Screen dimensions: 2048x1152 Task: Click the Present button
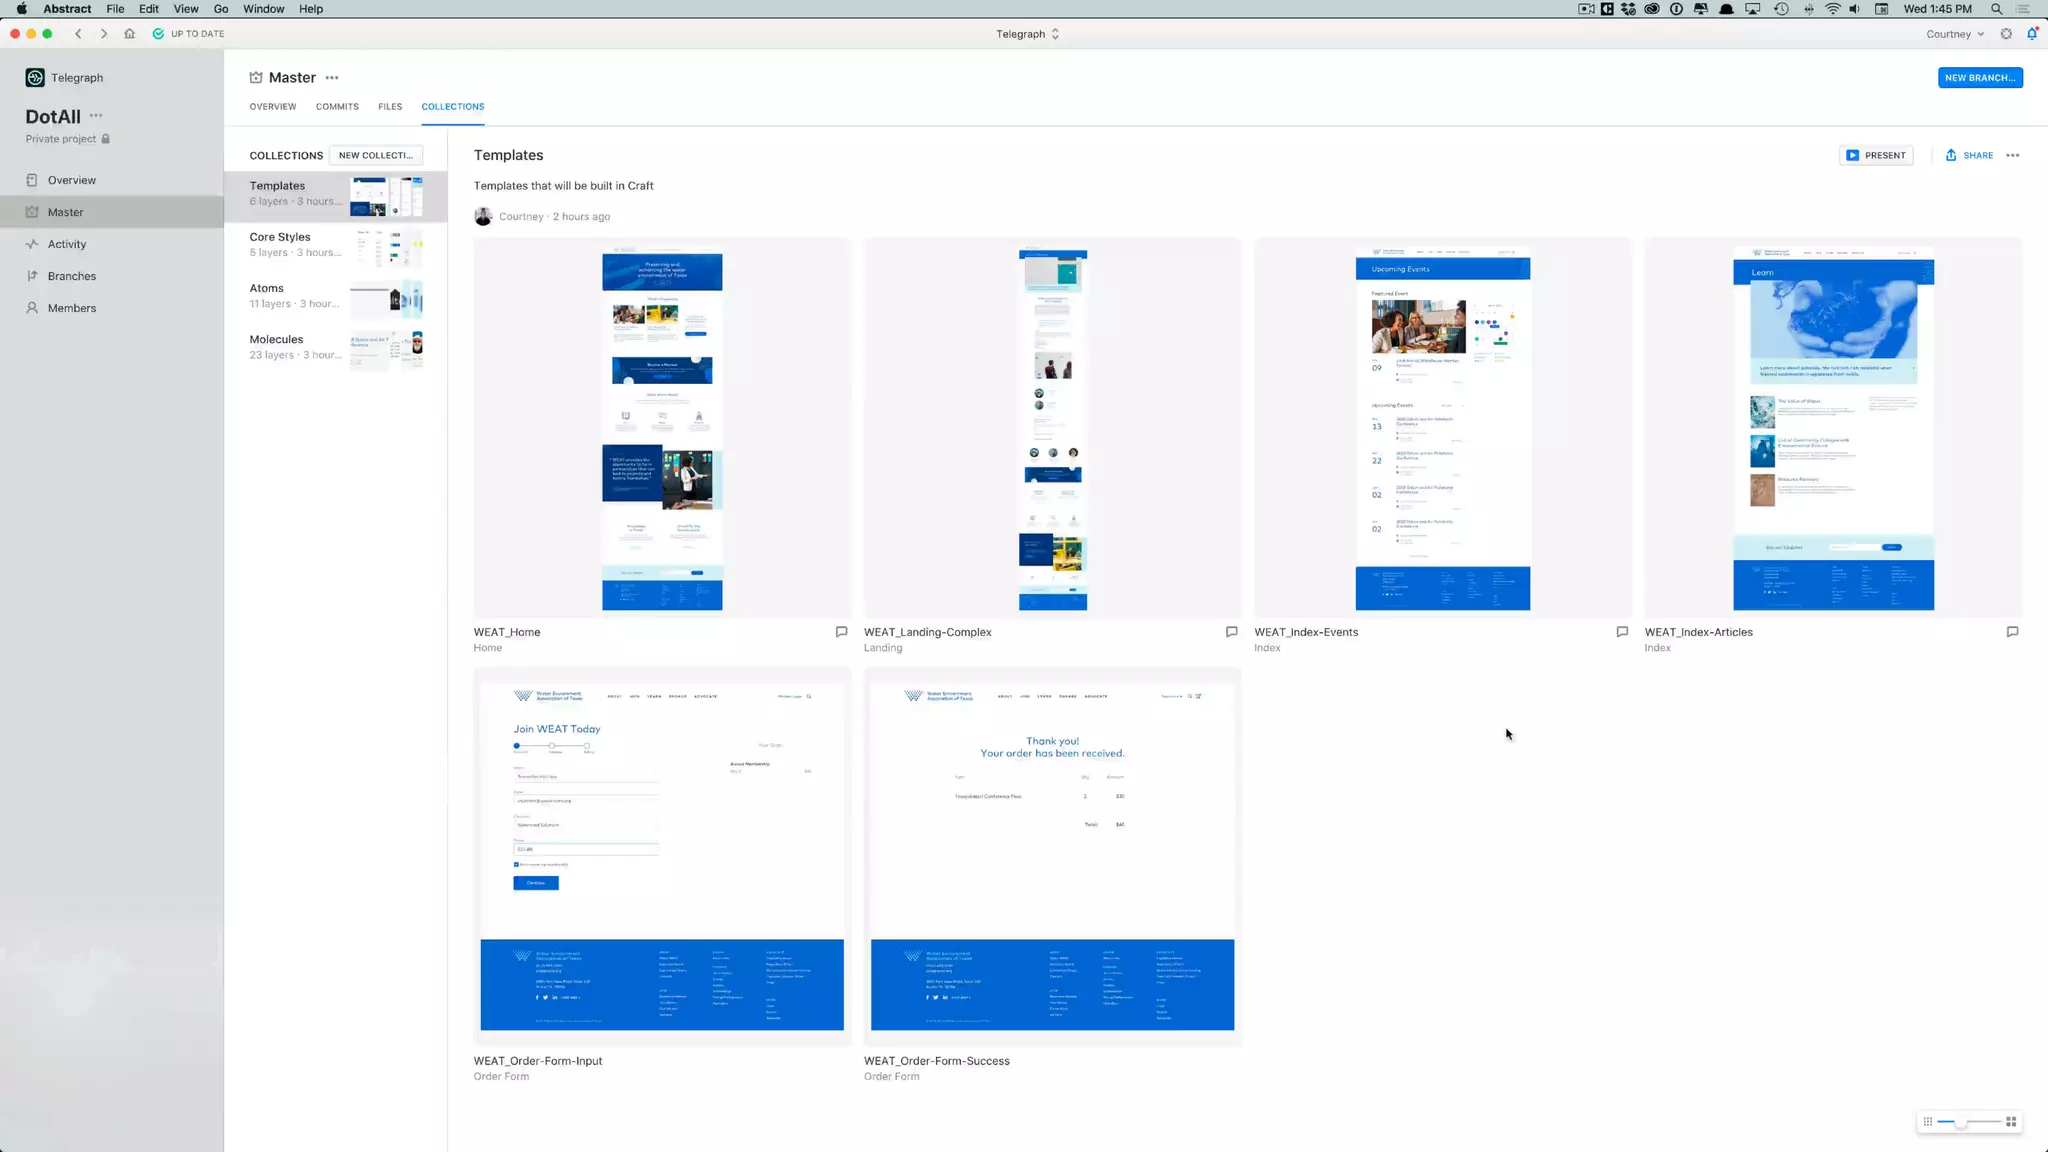tap(1876, 155)
